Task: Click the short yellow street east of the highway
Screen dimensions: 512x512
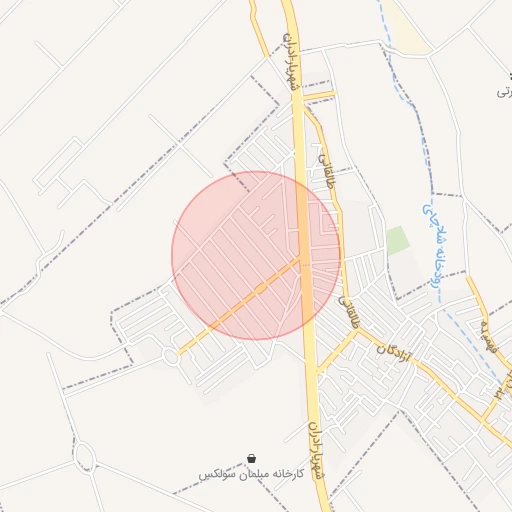Action: (x=319, y=96)
